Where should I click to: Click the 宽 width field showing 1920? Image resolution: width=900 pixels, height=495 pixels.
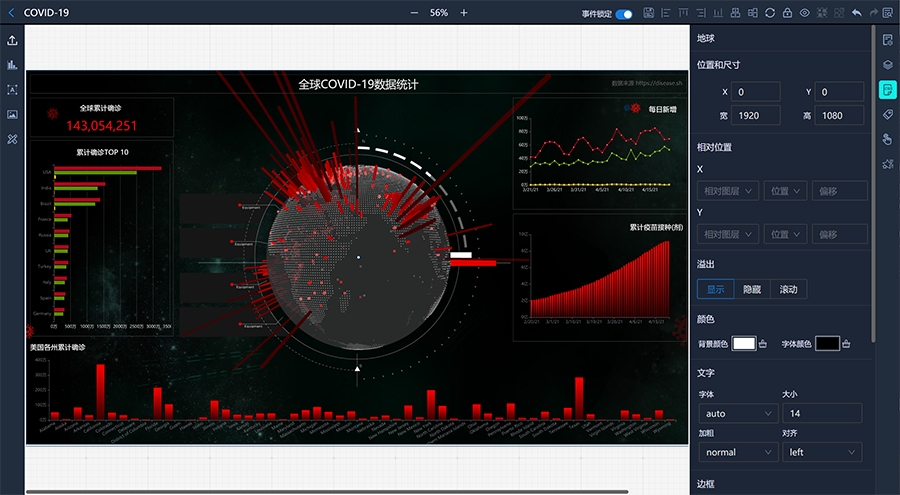tap(755, 115)
